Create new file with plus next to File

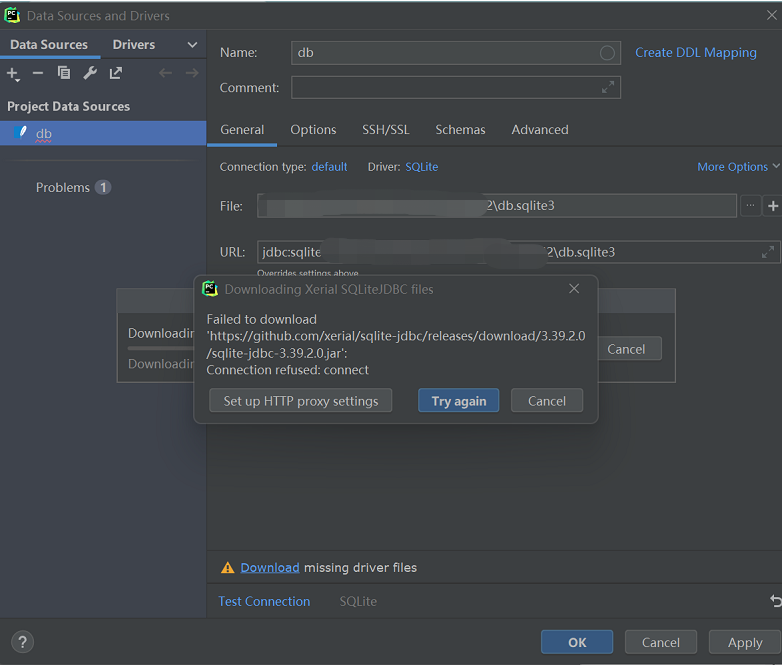773,206
